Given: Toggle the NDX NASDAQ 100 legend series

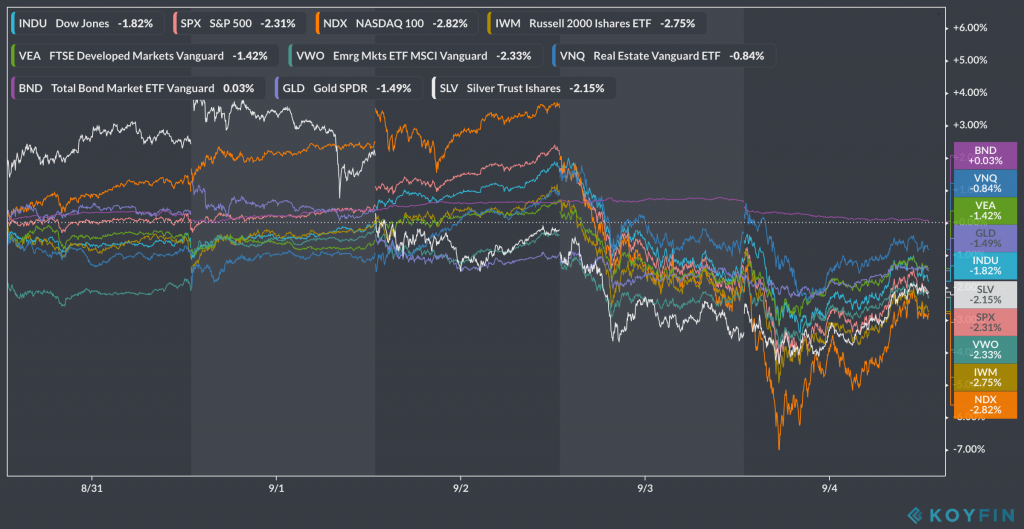Looking at the screenshot, I should [395, 23].
